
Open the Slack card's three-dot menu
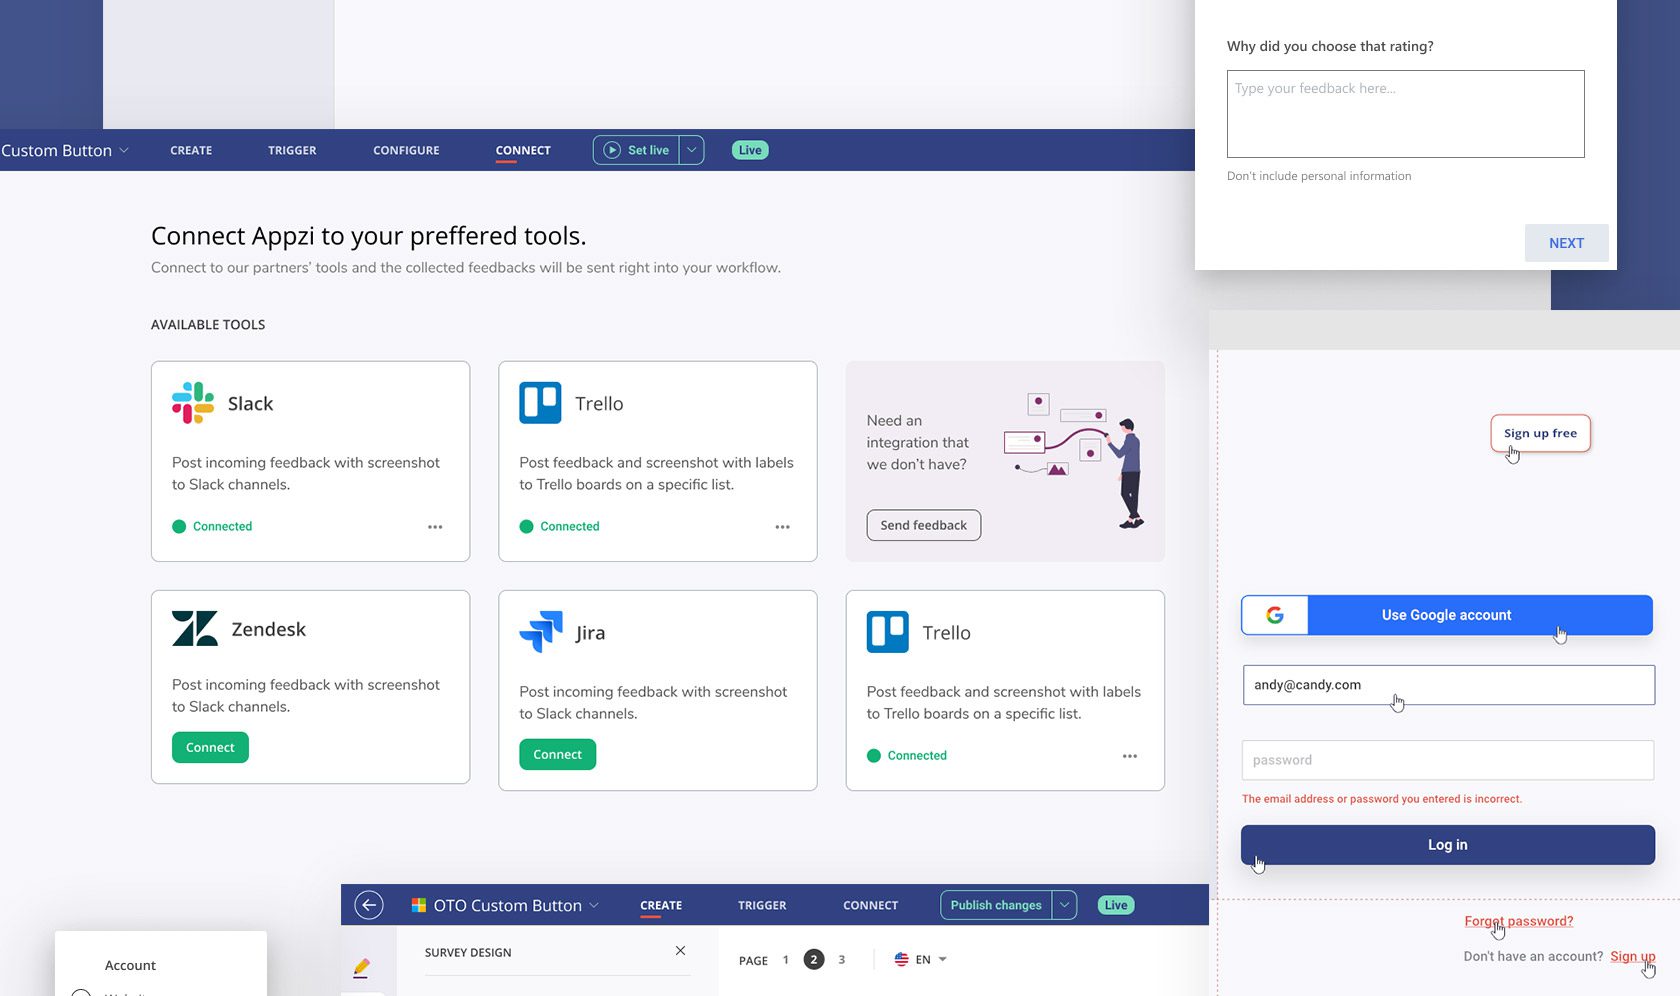coord(435,527)
